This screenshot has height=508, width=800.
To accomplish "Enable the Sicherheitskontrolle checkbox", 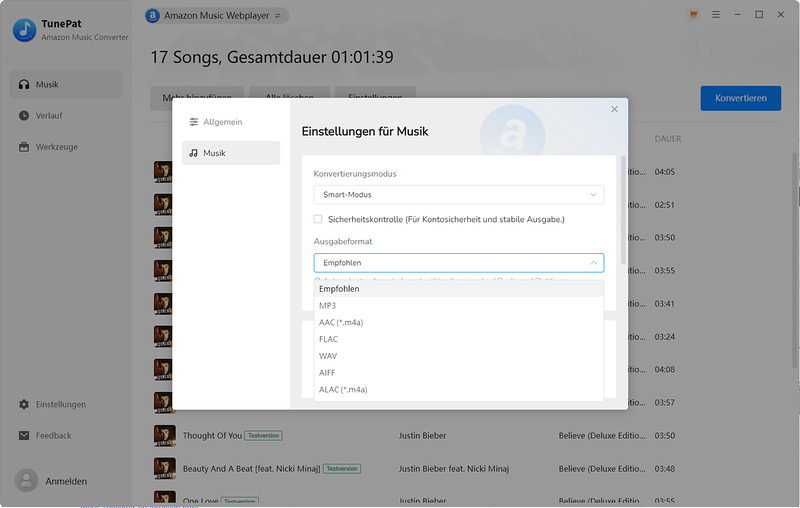I will click(318, 219).
